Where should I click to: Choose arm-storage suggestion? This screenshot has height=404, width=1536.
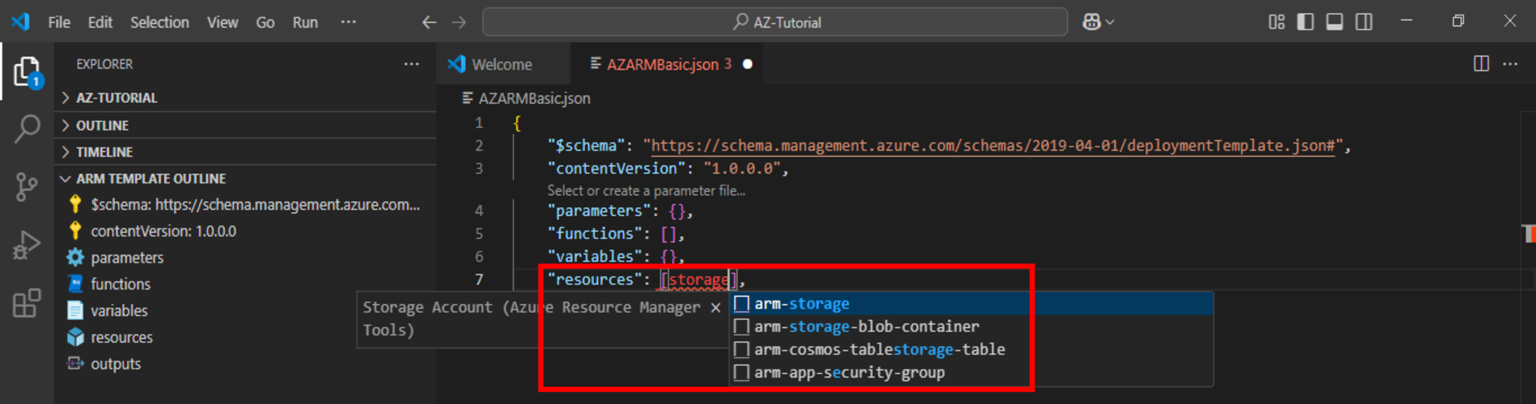coord(971,303)
